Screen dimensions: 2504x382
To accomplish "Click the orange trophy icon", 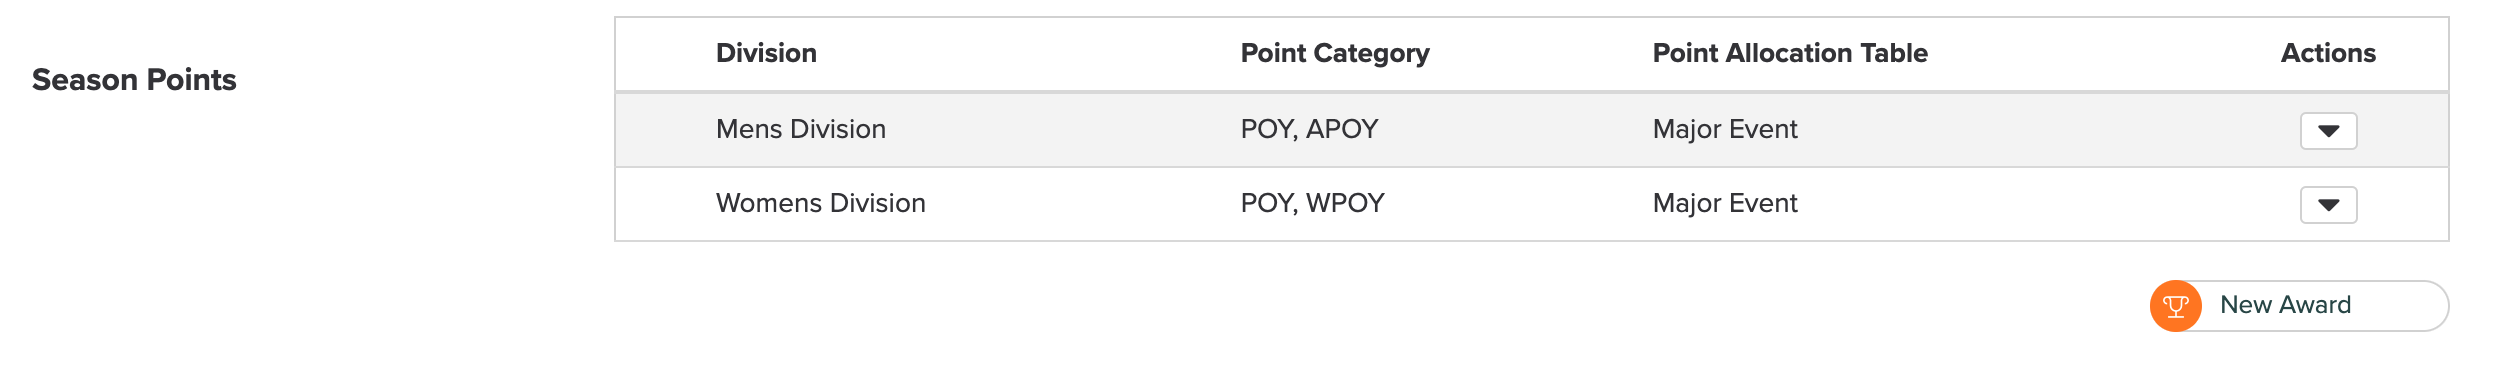I will [2176, 306].
